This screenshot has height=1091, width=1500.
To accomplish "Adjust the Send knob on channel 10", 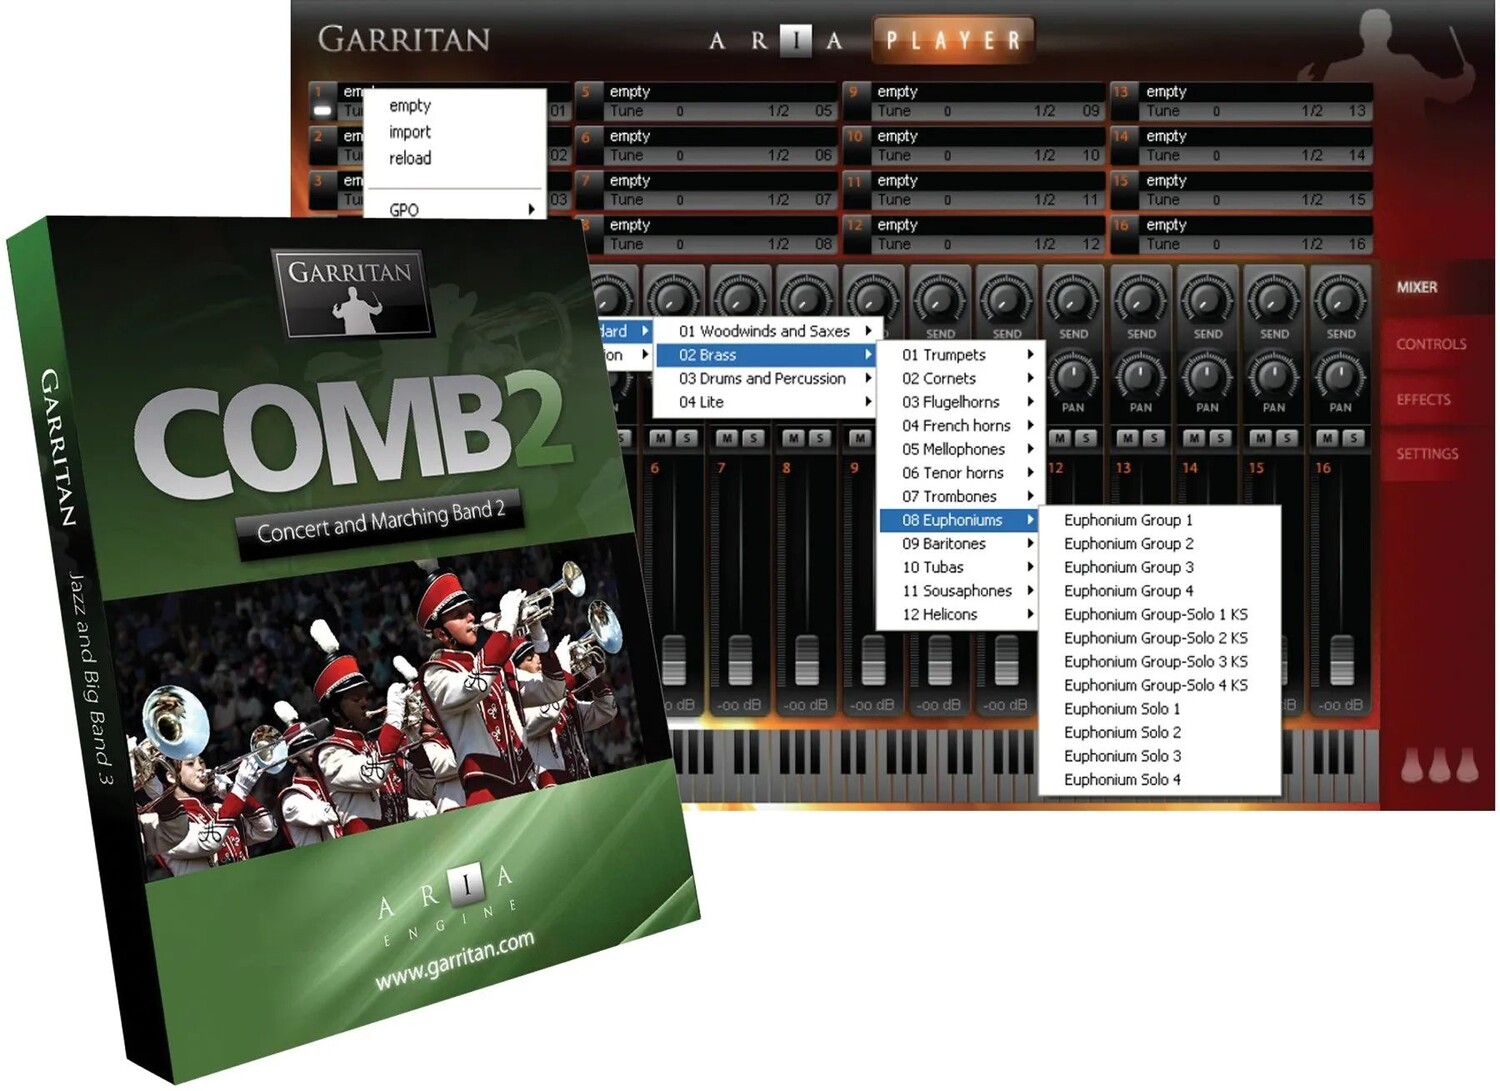I will pyautogui.click(x=939, y=298).
